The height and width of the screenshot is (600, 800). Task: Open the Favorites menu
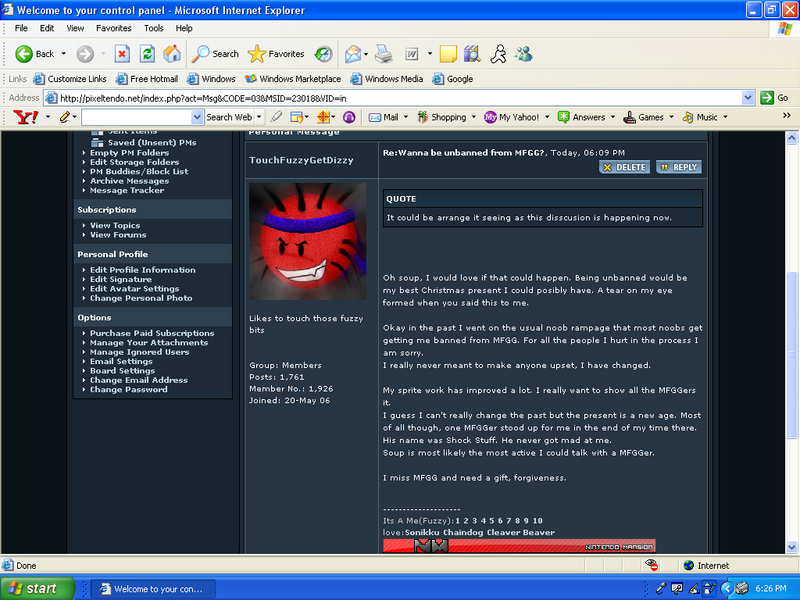point(113,28)
